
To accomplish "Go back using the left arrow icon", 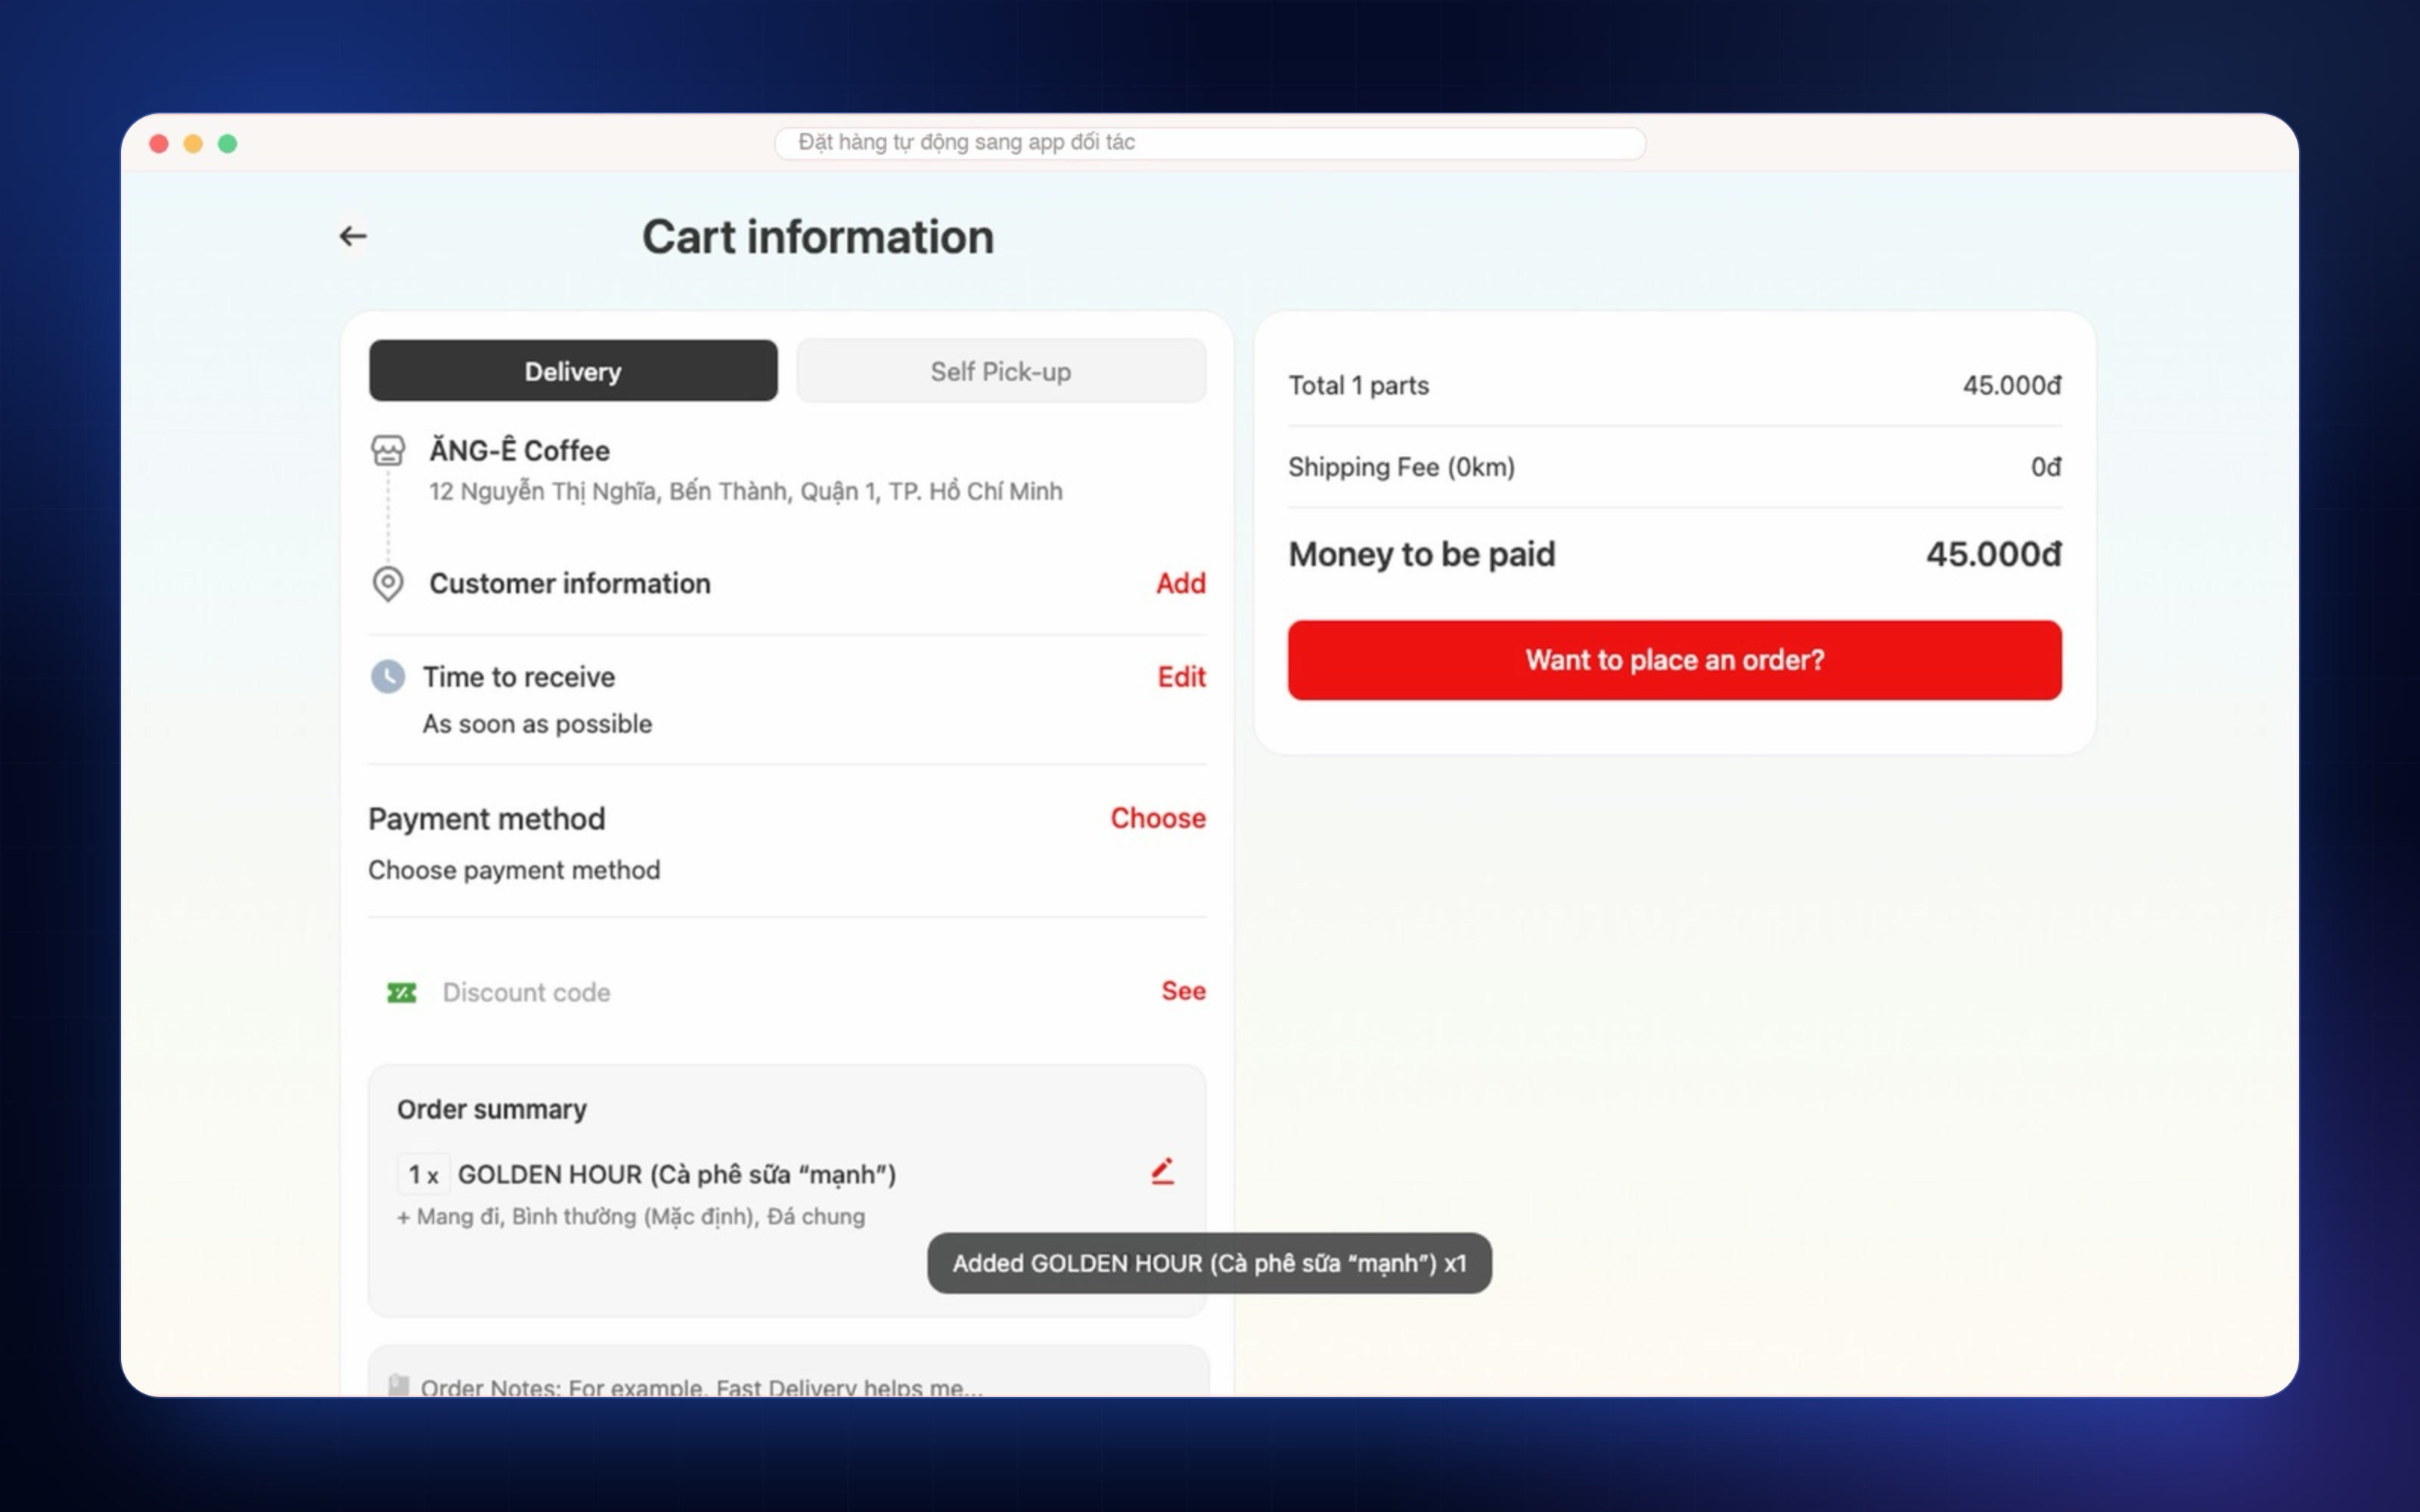I will (x=353, y=236).
